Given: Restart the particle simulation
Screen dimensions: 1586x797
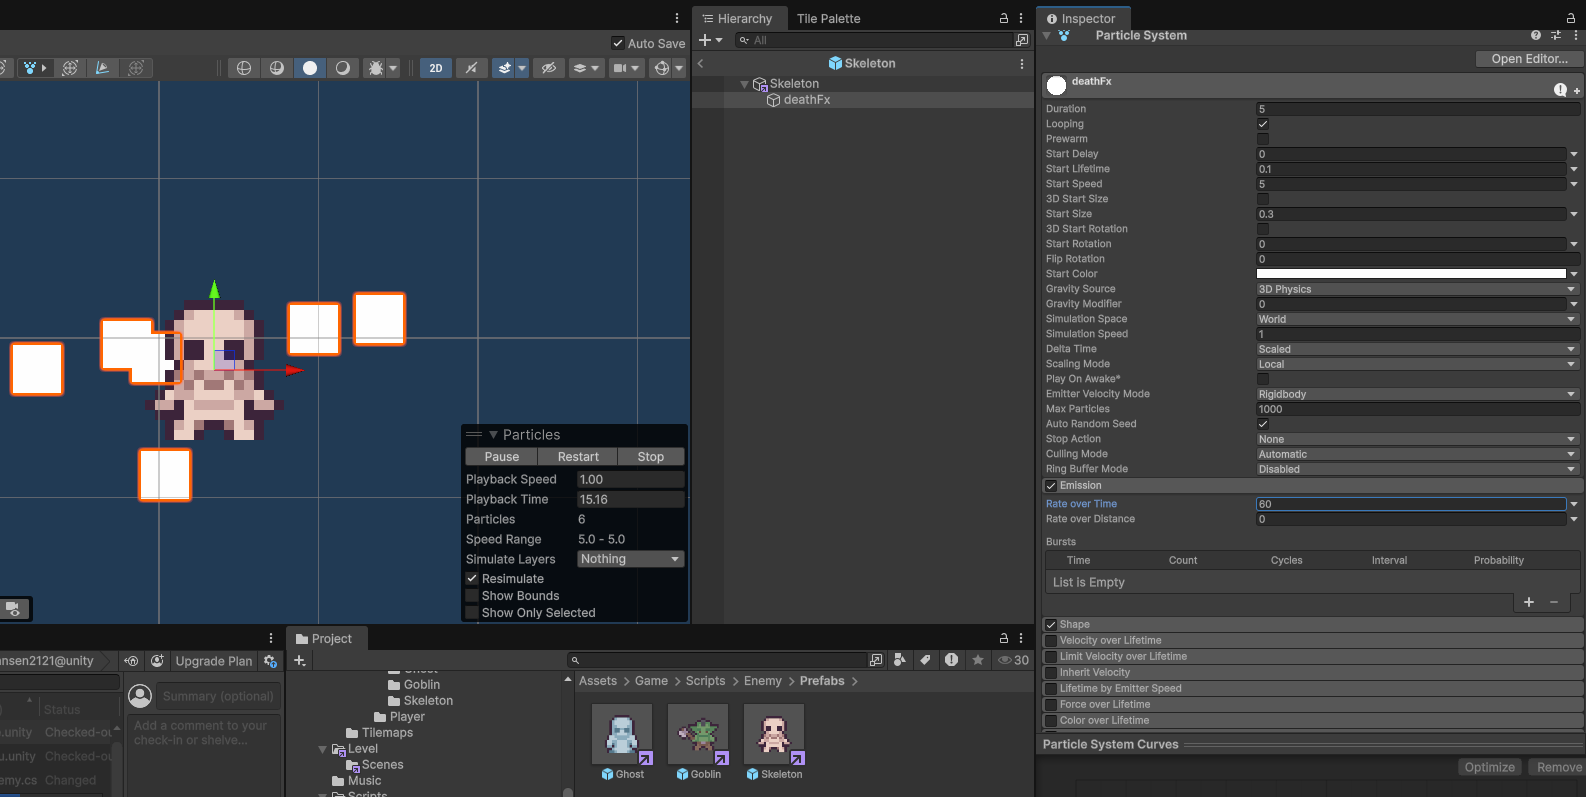Looking at the screenshot, I should coord(578,457).
